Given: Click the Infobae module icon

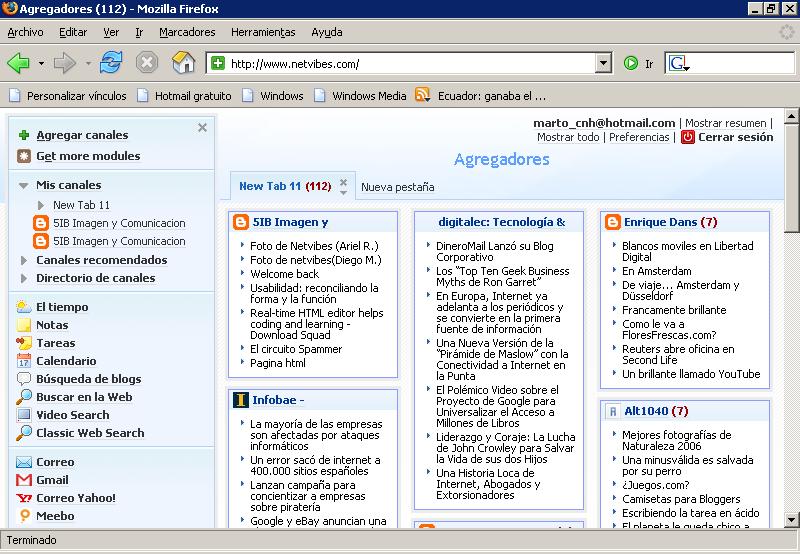Looking at the screenshot, I should [x=240, y=400].
